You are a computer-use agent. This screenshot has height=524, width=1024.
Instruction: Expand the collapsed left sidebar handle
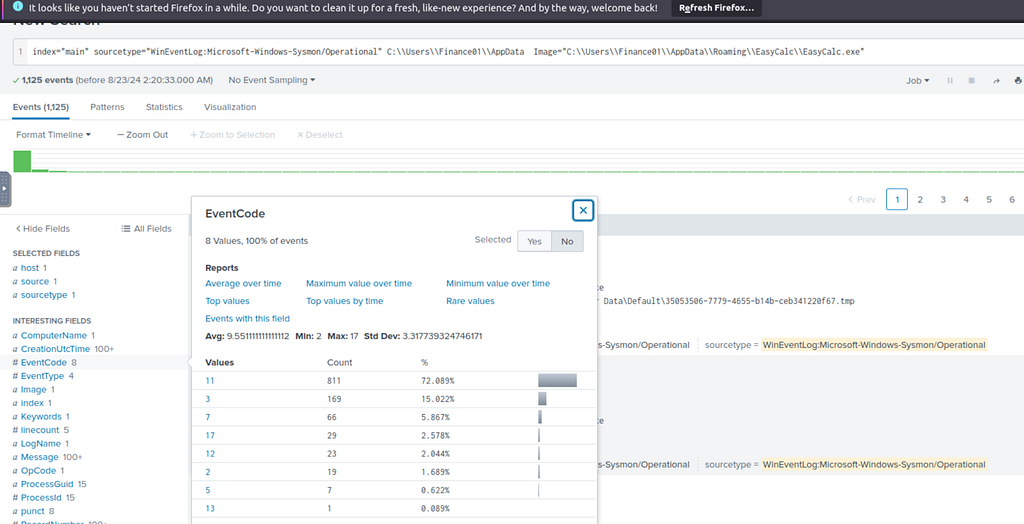pos(5,189)
